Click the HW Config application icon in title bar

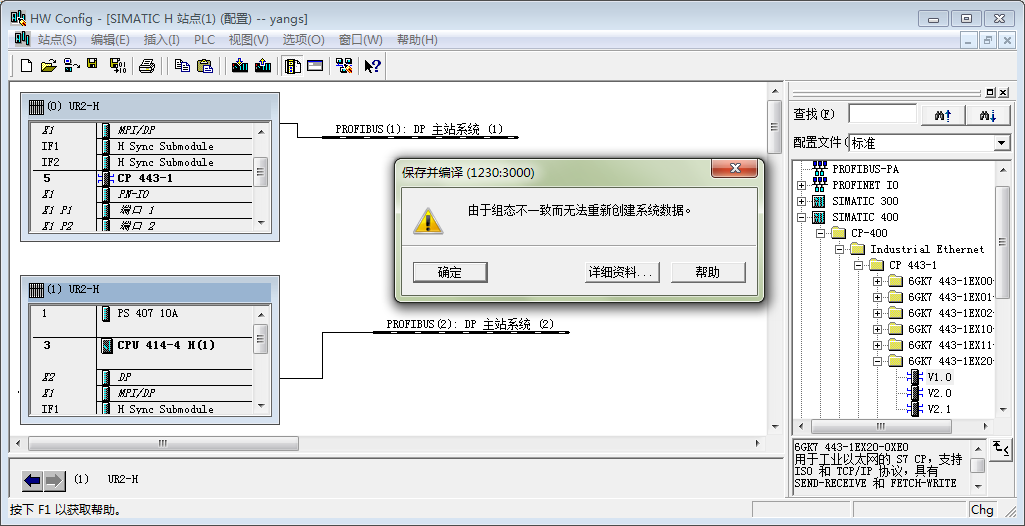click(18, 18)
